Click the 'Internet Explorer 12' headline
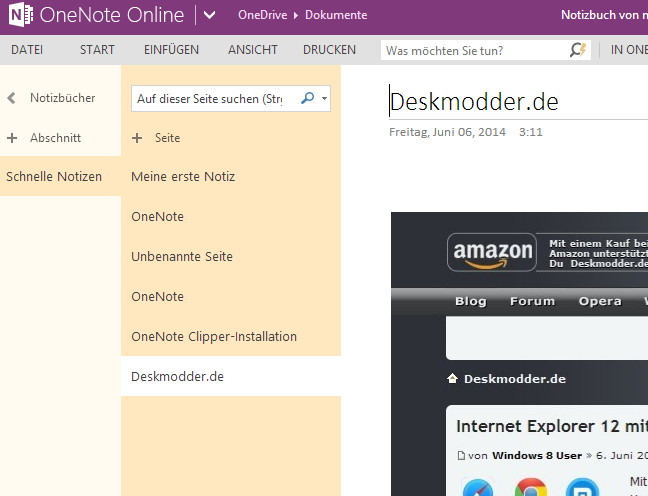This screenshot has width=648, height=496. (552, 426)
